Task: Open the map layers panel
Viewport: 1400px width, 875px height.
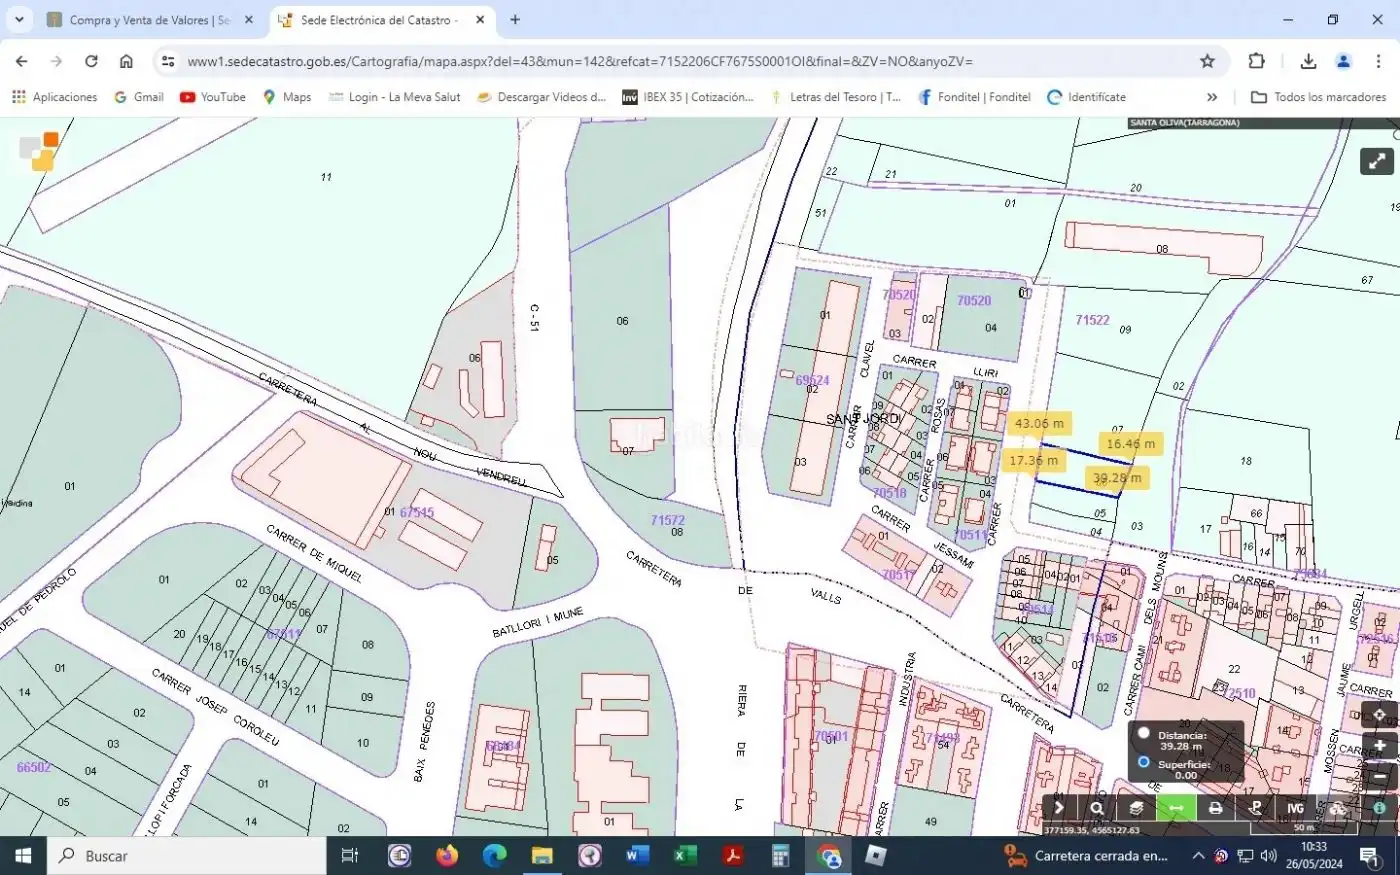Action: pyautogui.click(x=1137, y=808)
